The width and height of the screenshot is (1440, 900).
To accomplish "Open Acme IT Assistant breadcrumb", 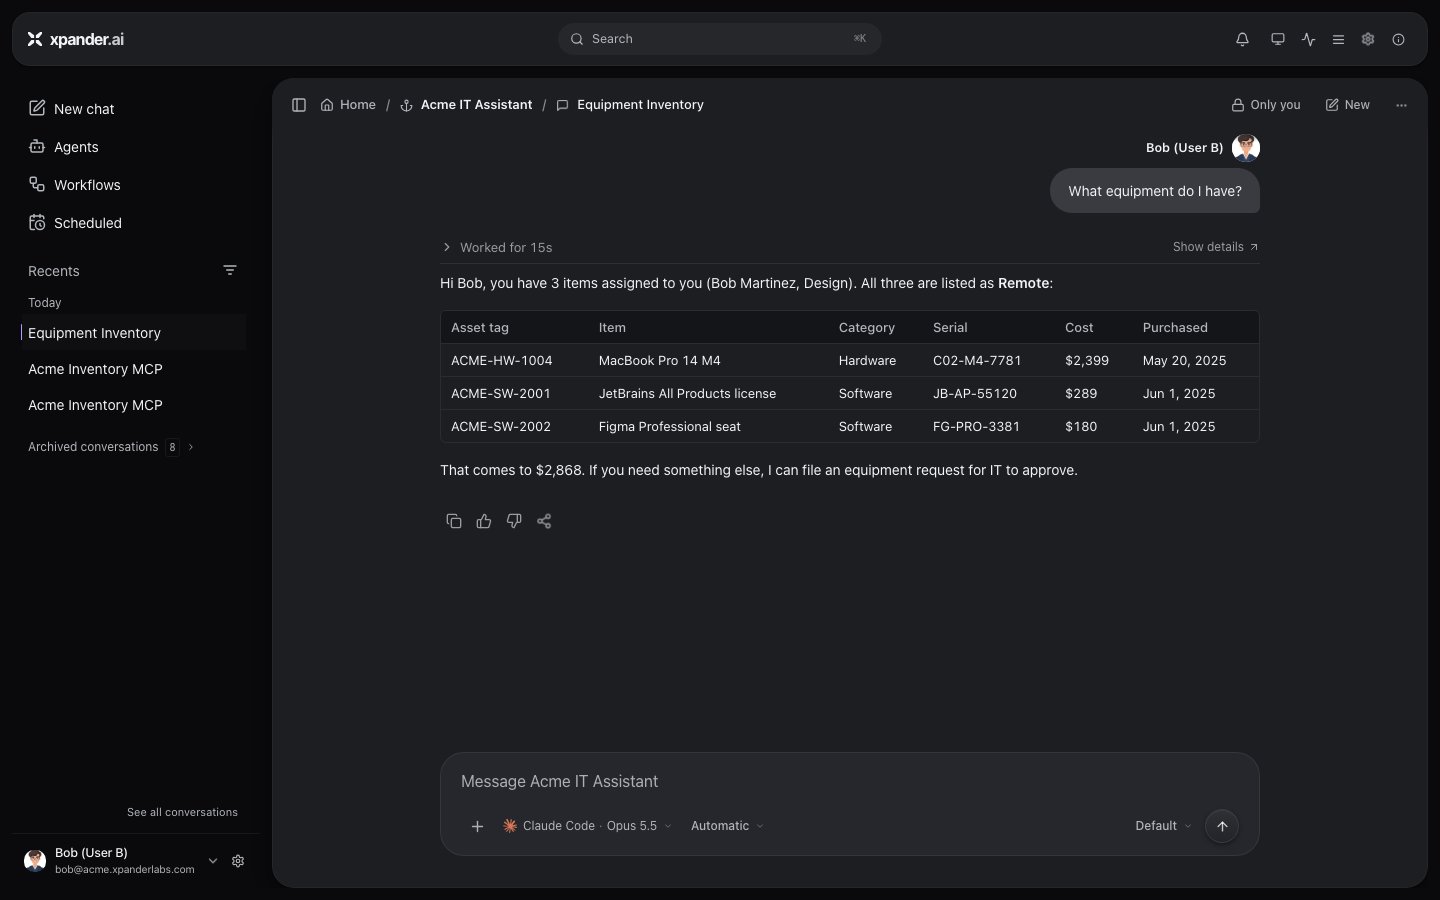I will (466, 105).
